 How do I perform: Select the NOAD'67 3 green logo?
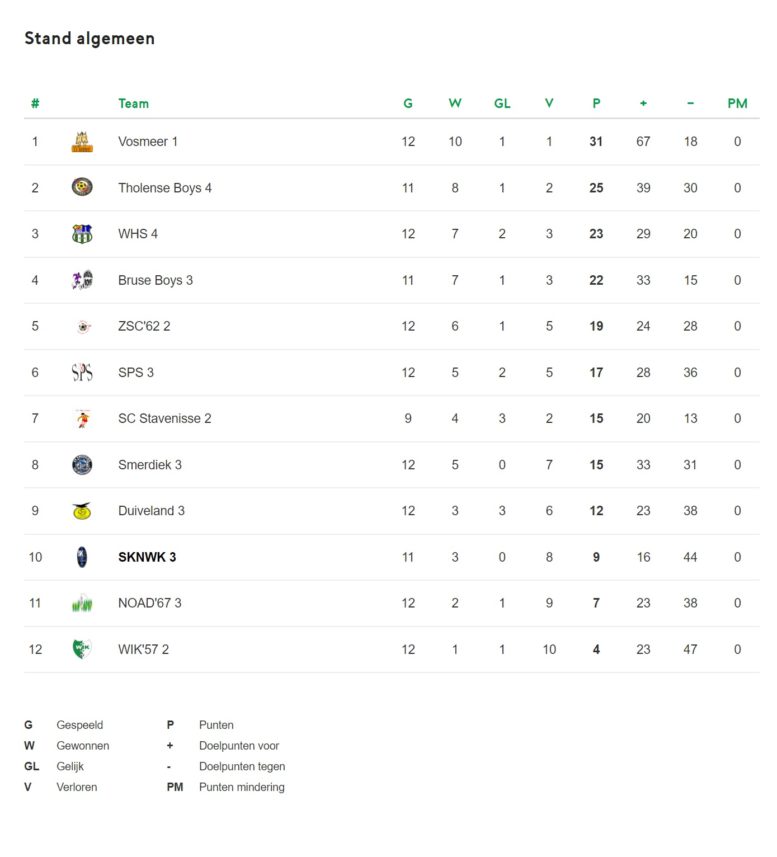pyautogui.click(x=82, y=603)
